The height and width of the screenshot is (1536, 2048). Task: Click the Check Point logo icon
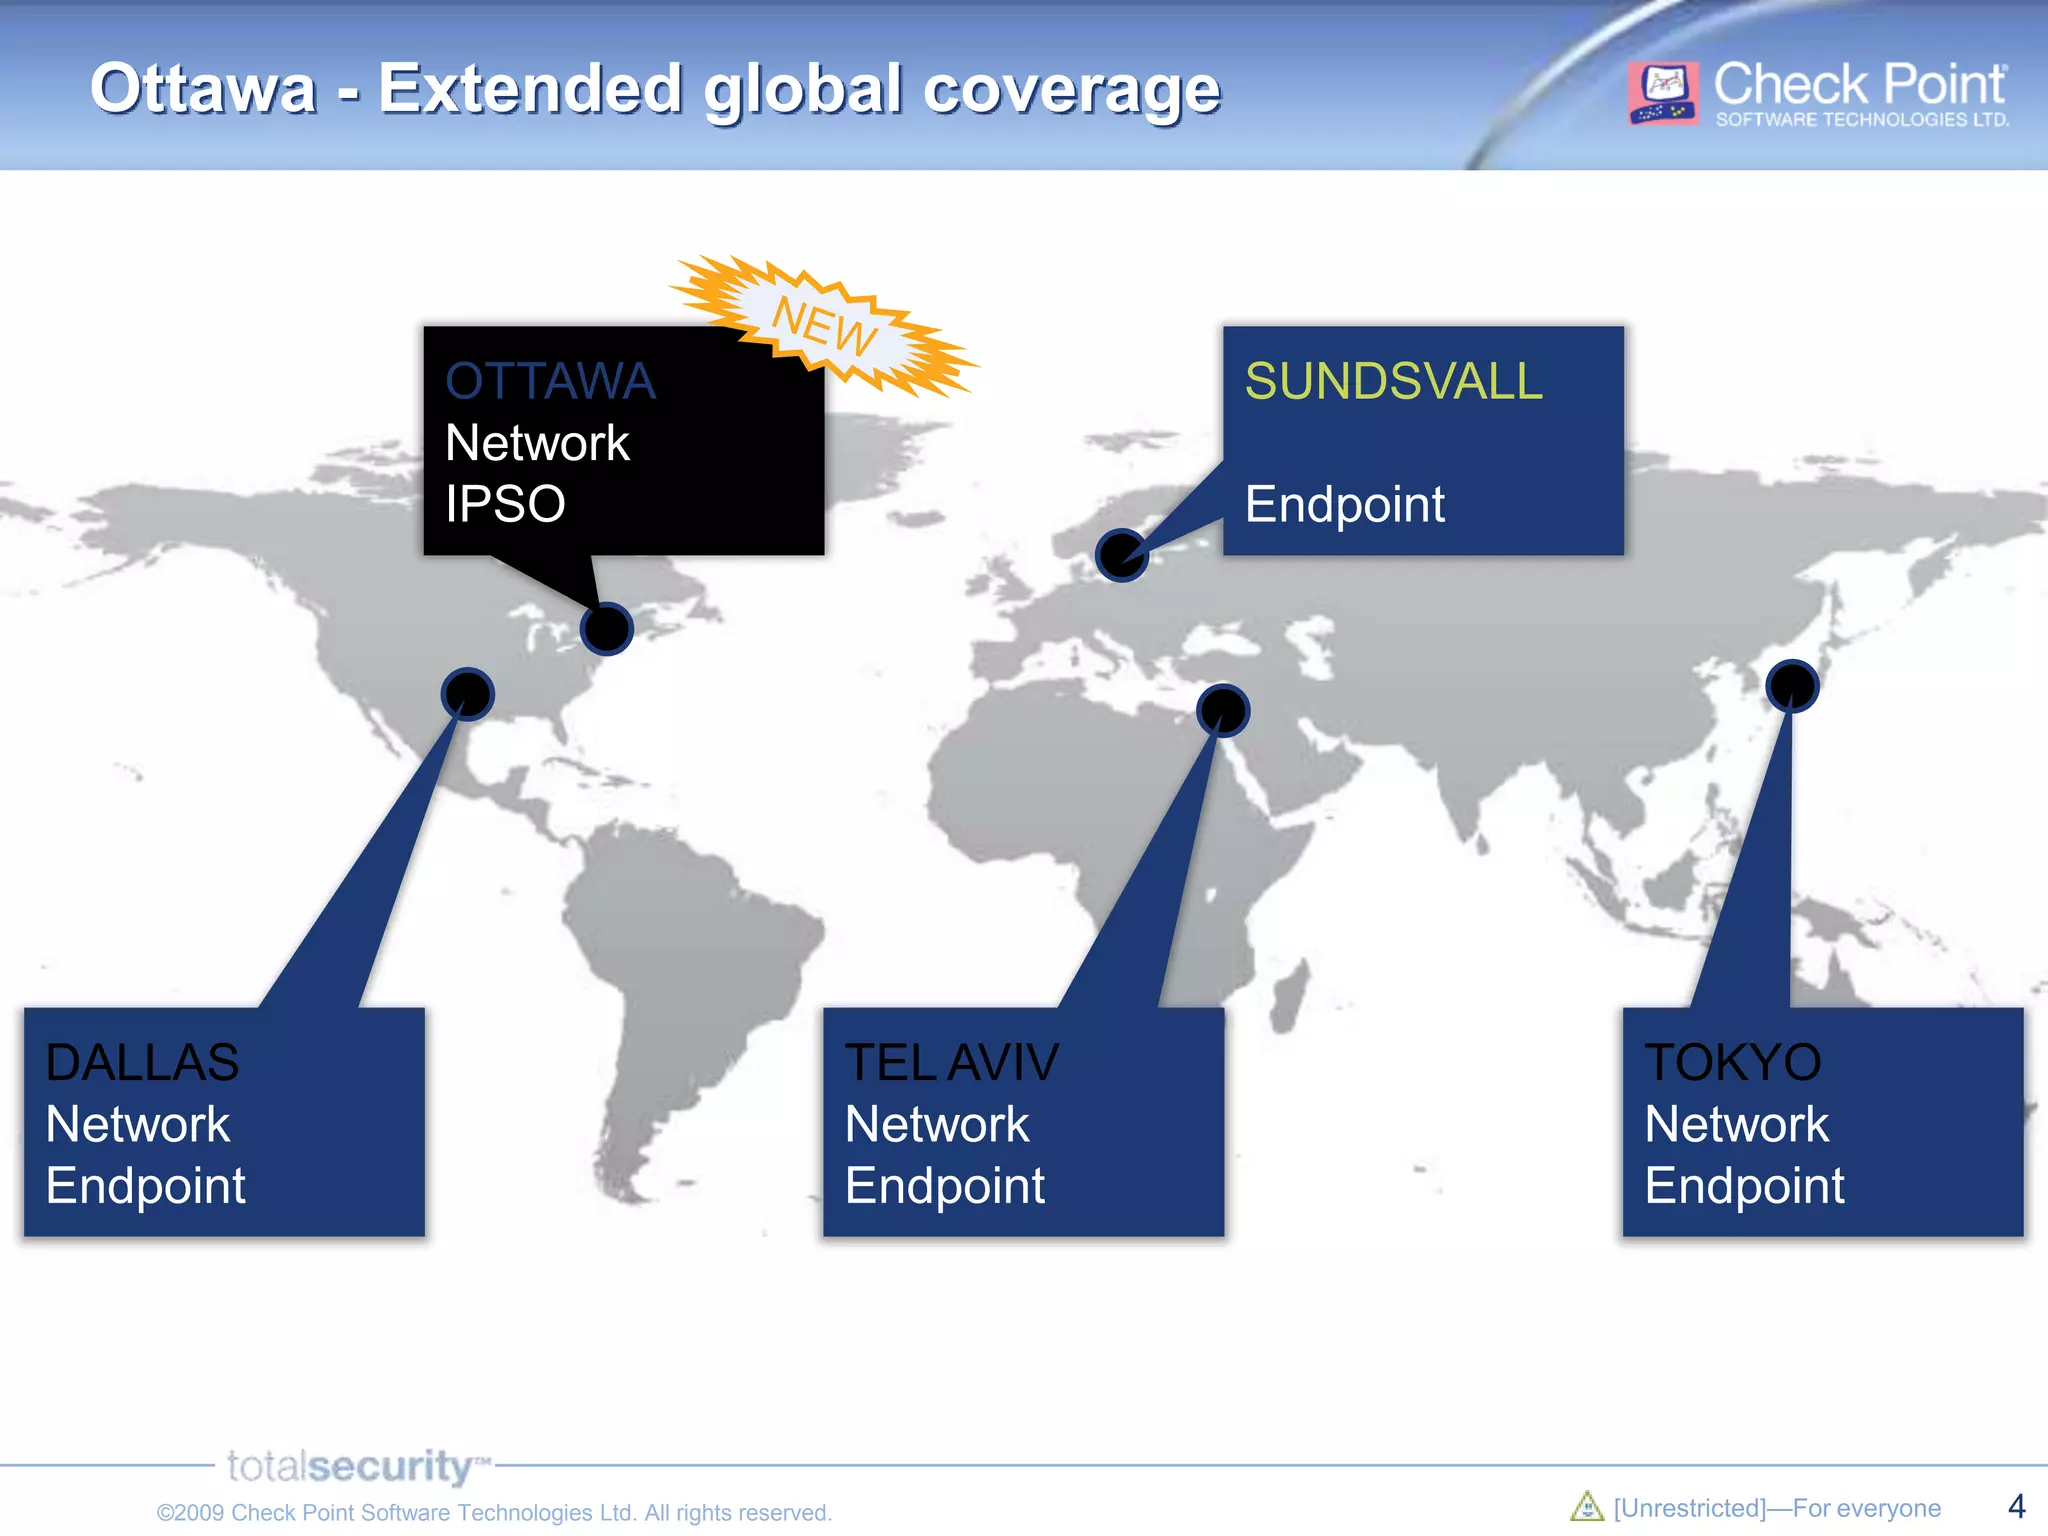[1662, 93]
